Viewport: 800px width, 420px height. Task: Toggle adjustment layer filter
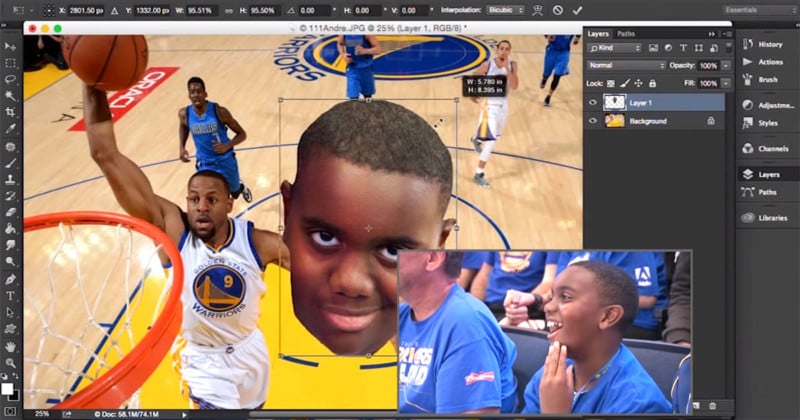(668, 48)
